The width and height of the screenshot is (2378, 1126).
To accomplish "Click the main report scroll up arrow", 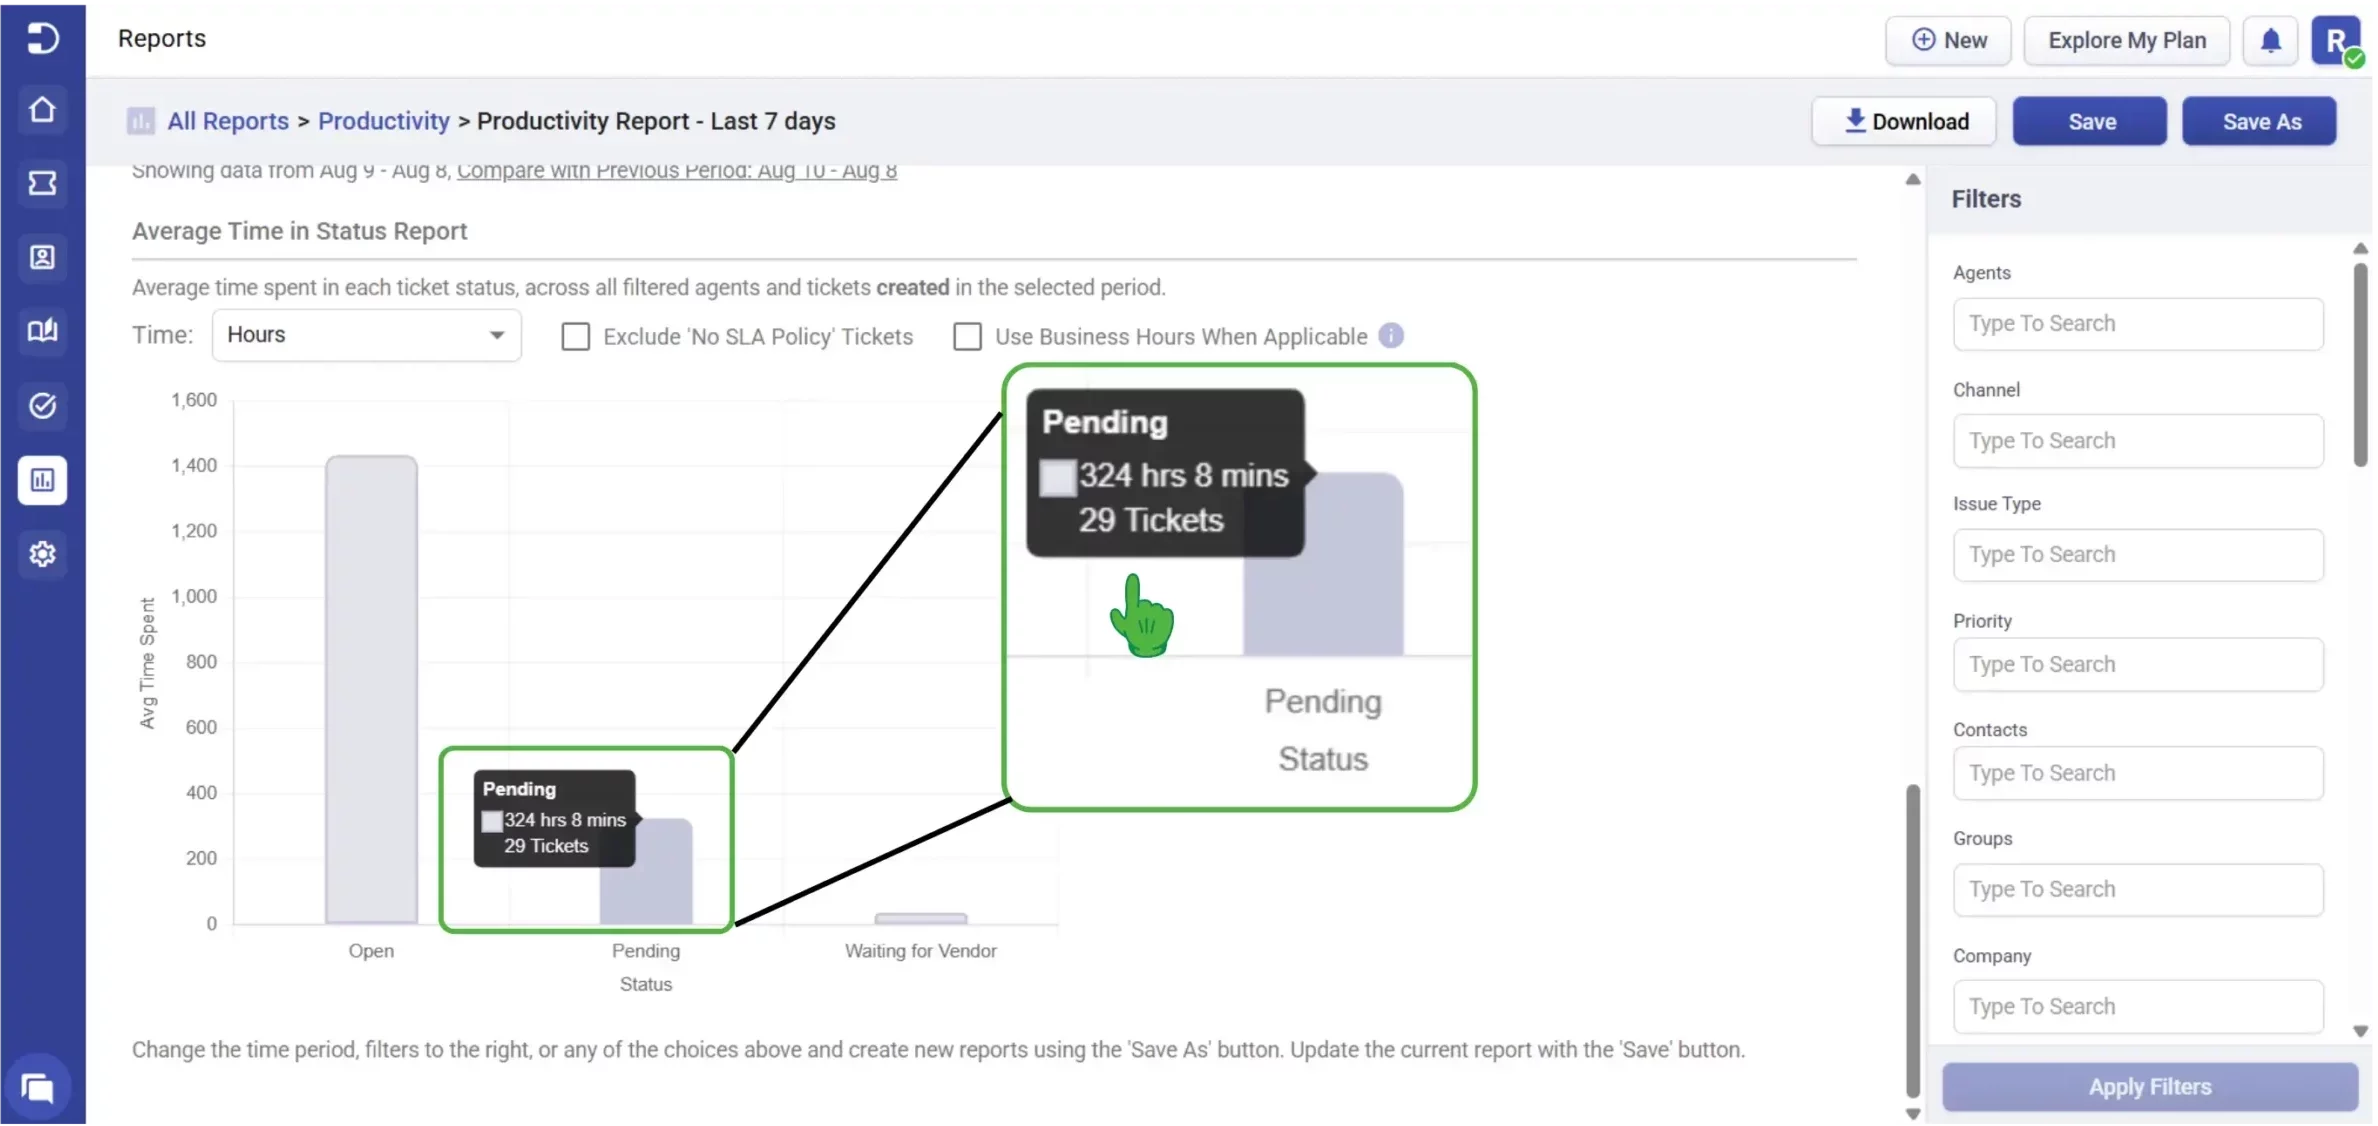I will [x=1913, y=180].
